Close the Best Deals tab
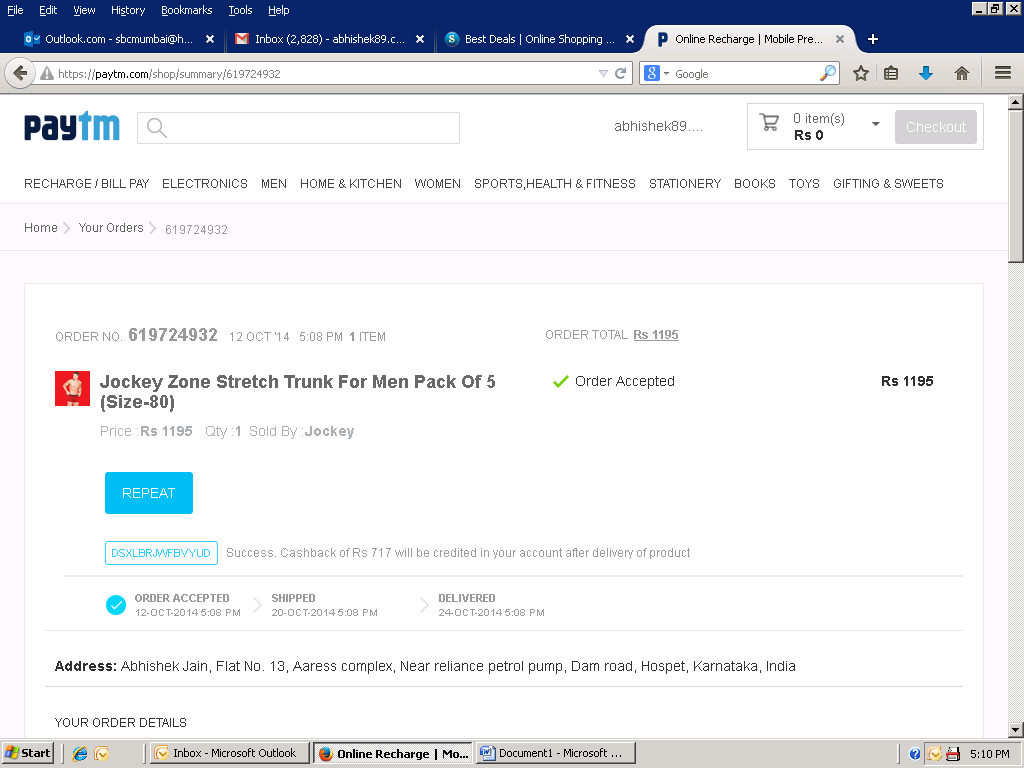 [630, 39]
